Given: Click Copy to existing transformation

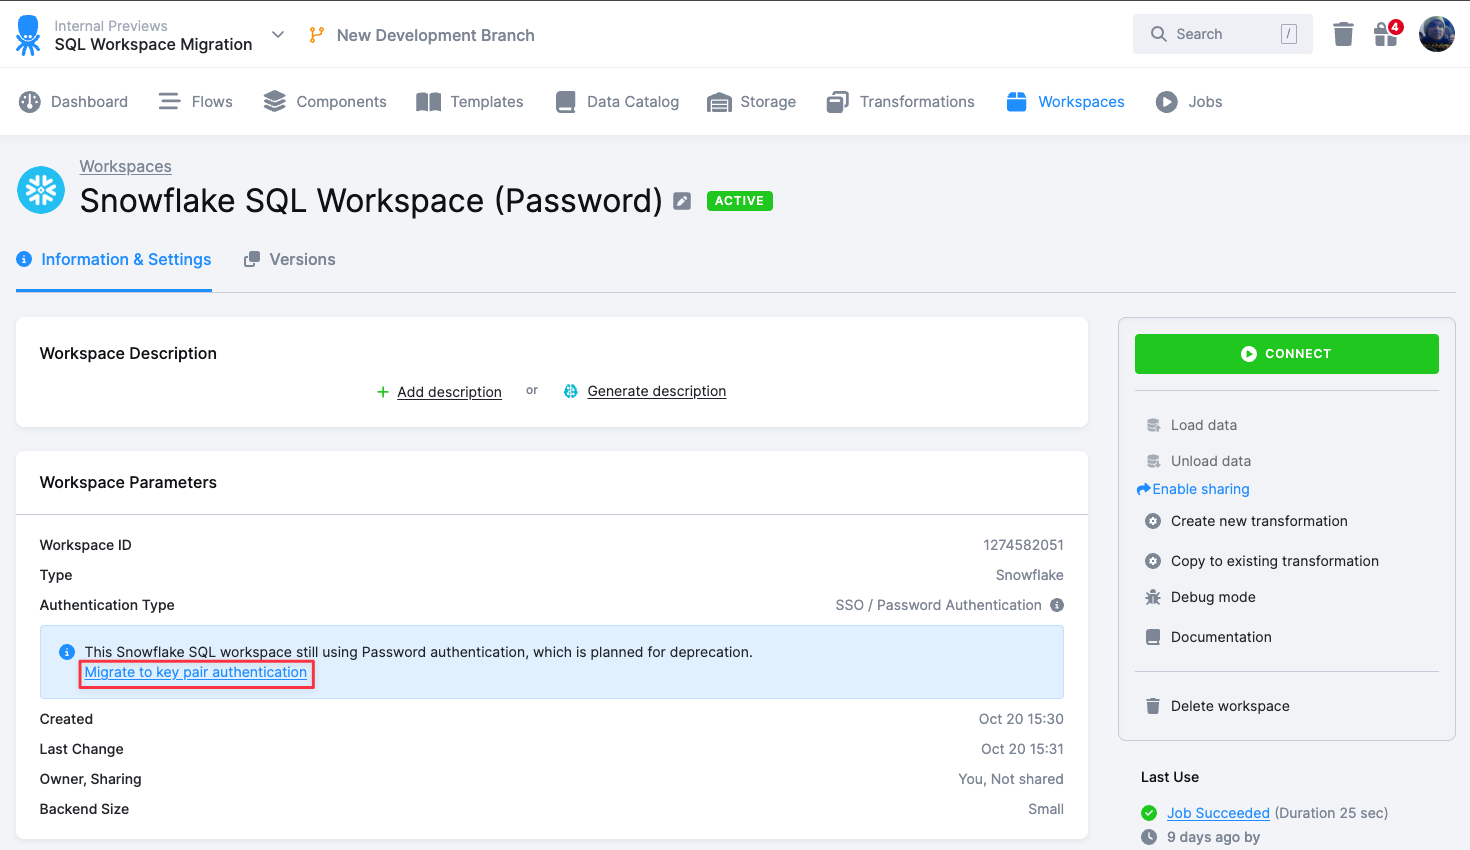Looking at the screenshot, I should click(x=1274, y=561).
